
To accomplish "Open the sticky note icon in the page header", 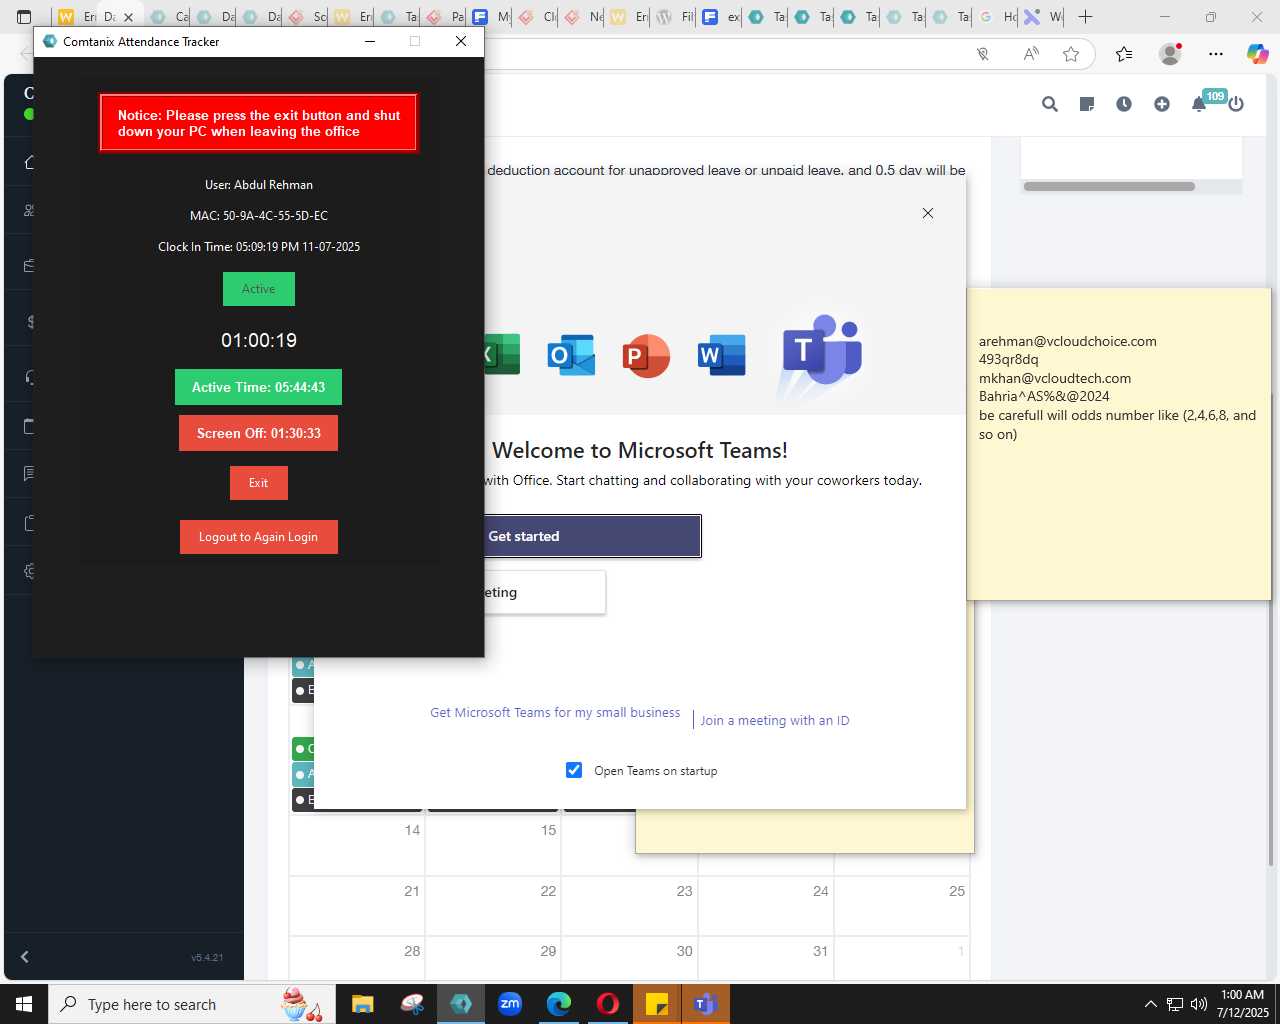I will coord(1087,104).
